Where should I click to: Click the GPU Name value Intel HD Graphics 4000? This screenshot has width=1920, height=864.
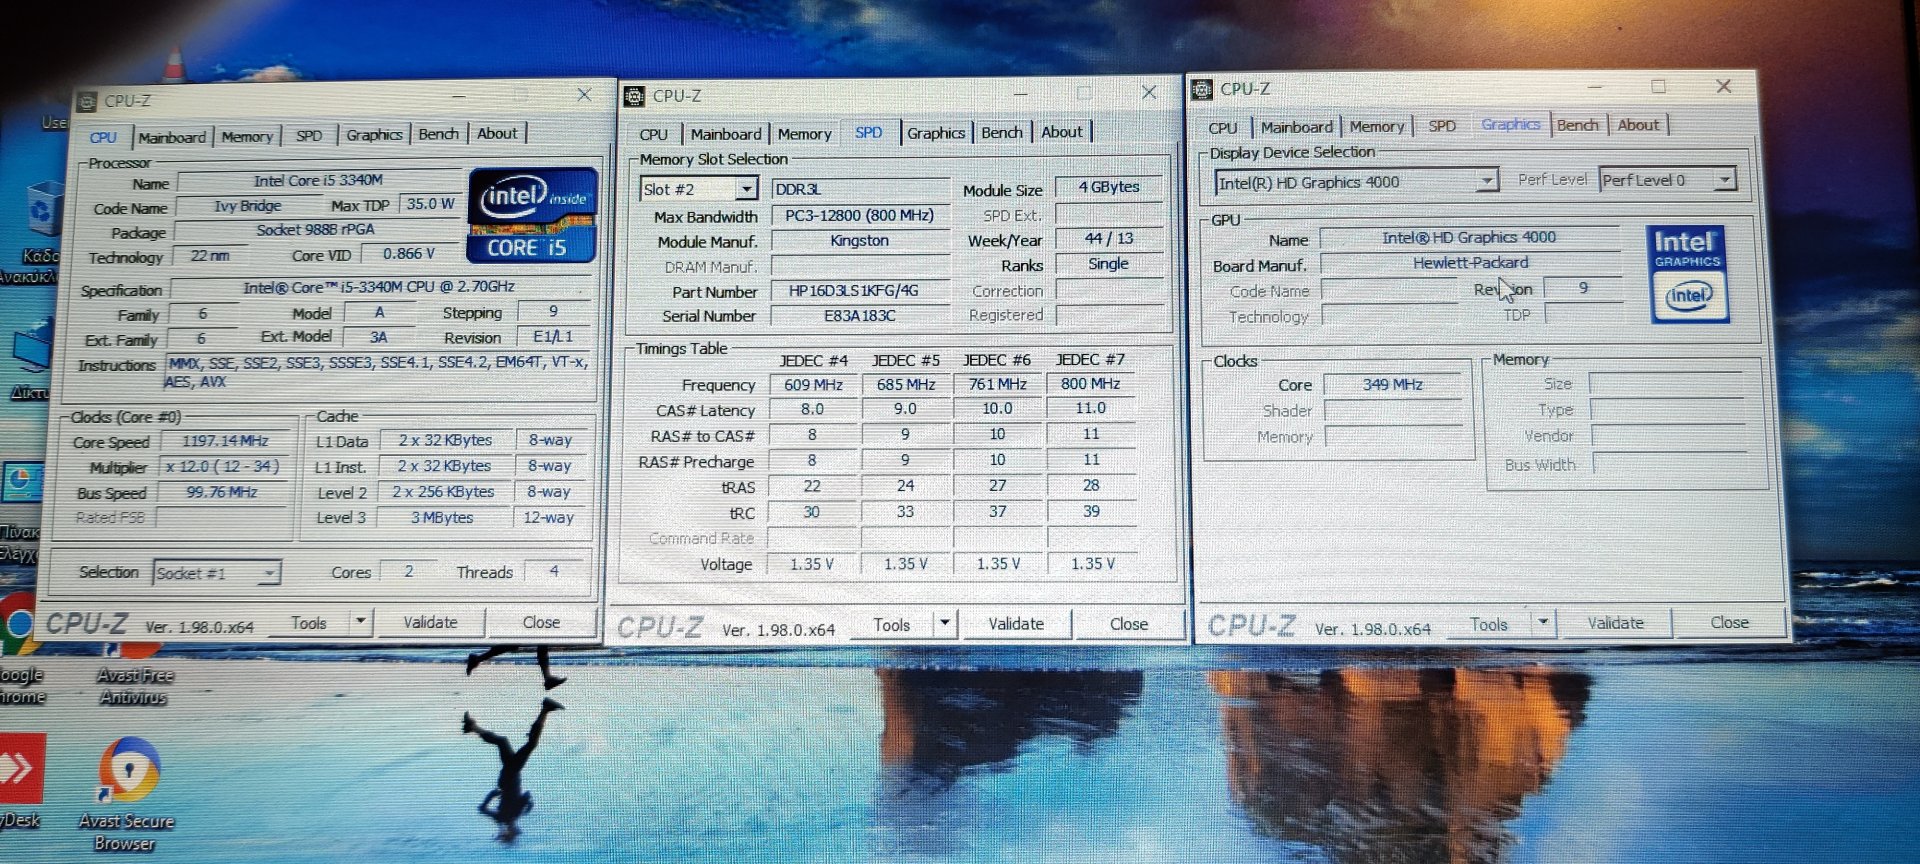point(1469,237)
